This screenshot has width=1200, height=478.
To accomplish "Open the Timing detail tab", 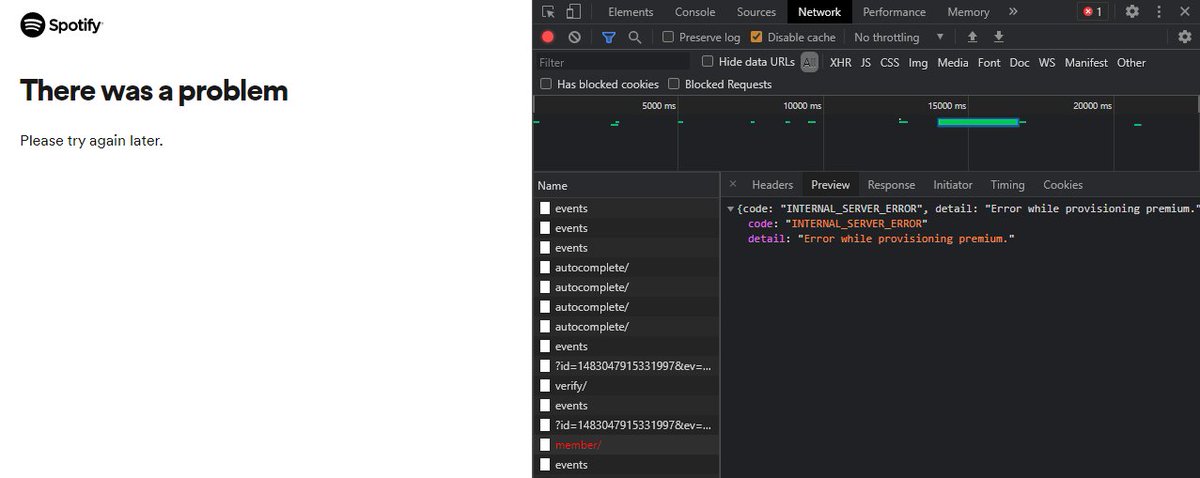I will 1007,185.
